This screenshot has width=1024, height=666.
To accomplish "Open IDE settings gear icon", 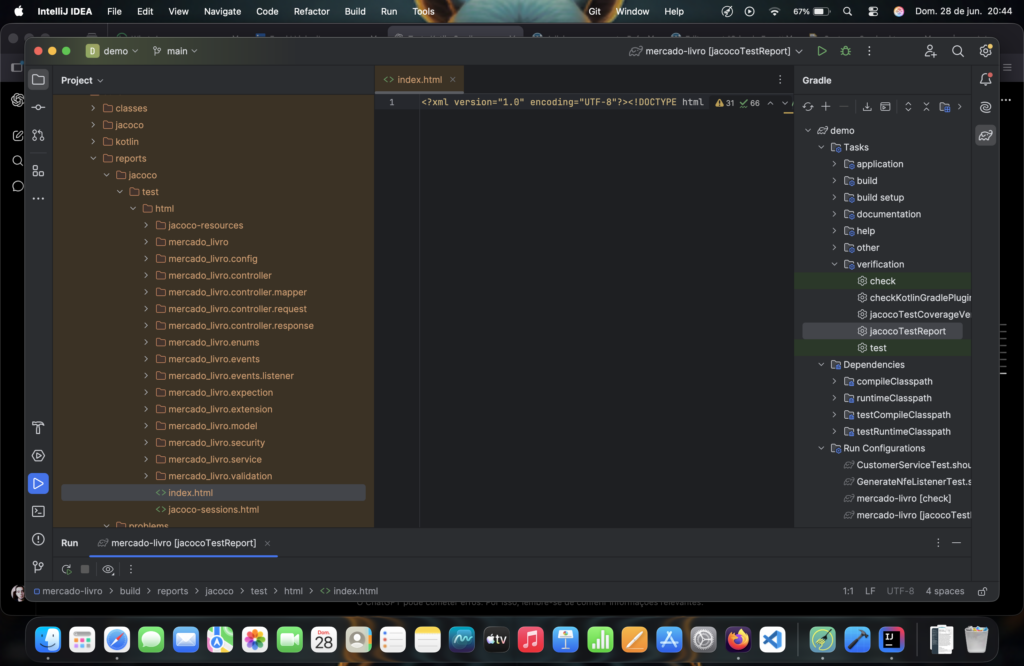I will pos(985,51).
